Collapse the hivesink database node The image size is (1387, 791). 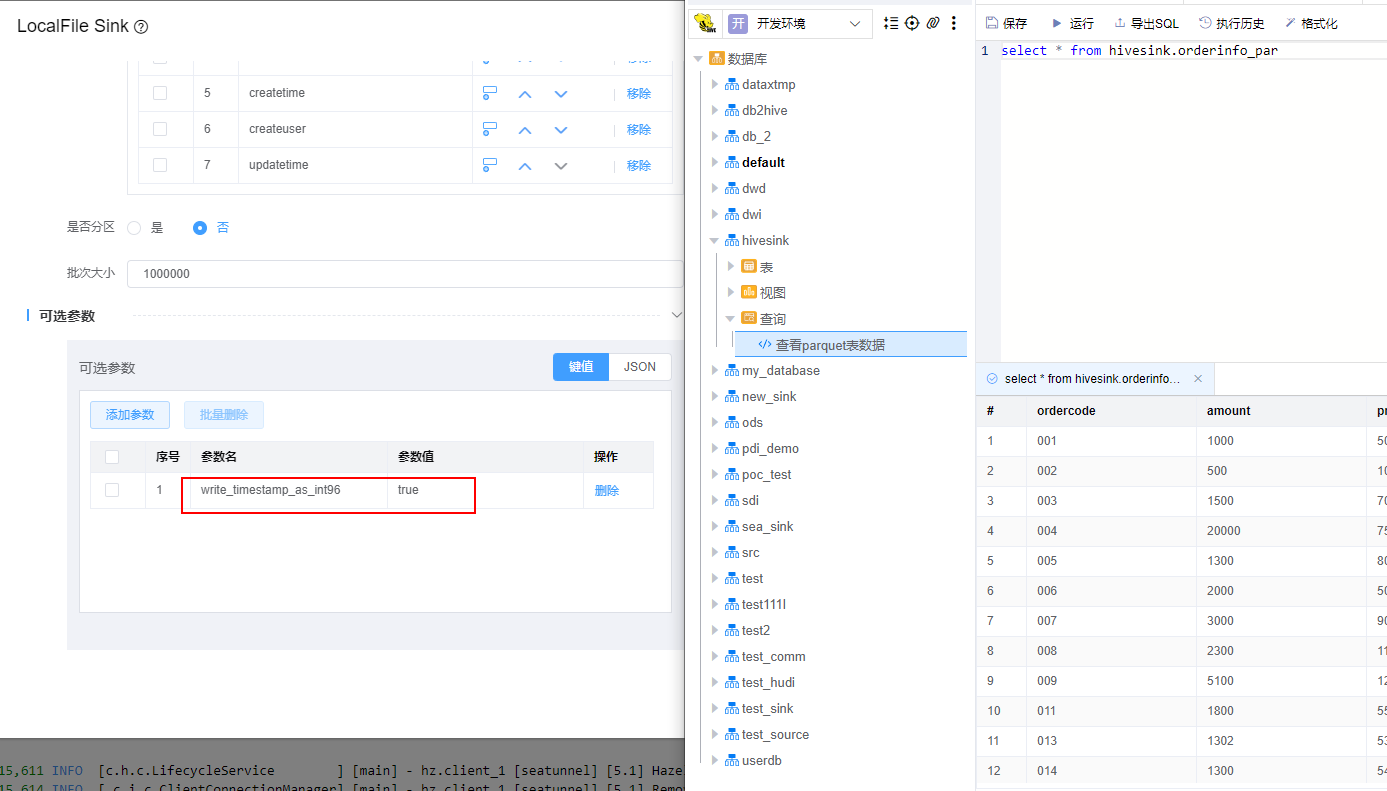click(715, 241)
